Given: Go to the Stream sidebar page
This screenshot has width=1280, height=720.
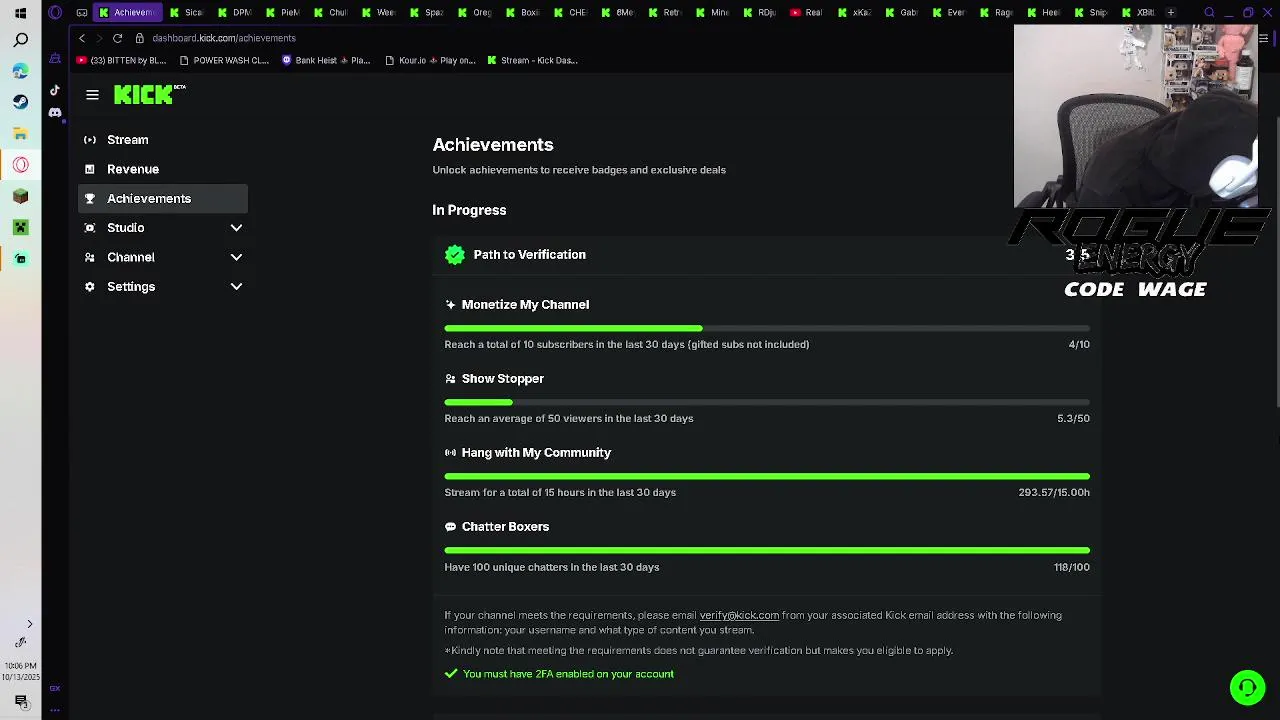Looking at the screenshot, I should click(x=127, y=140).
